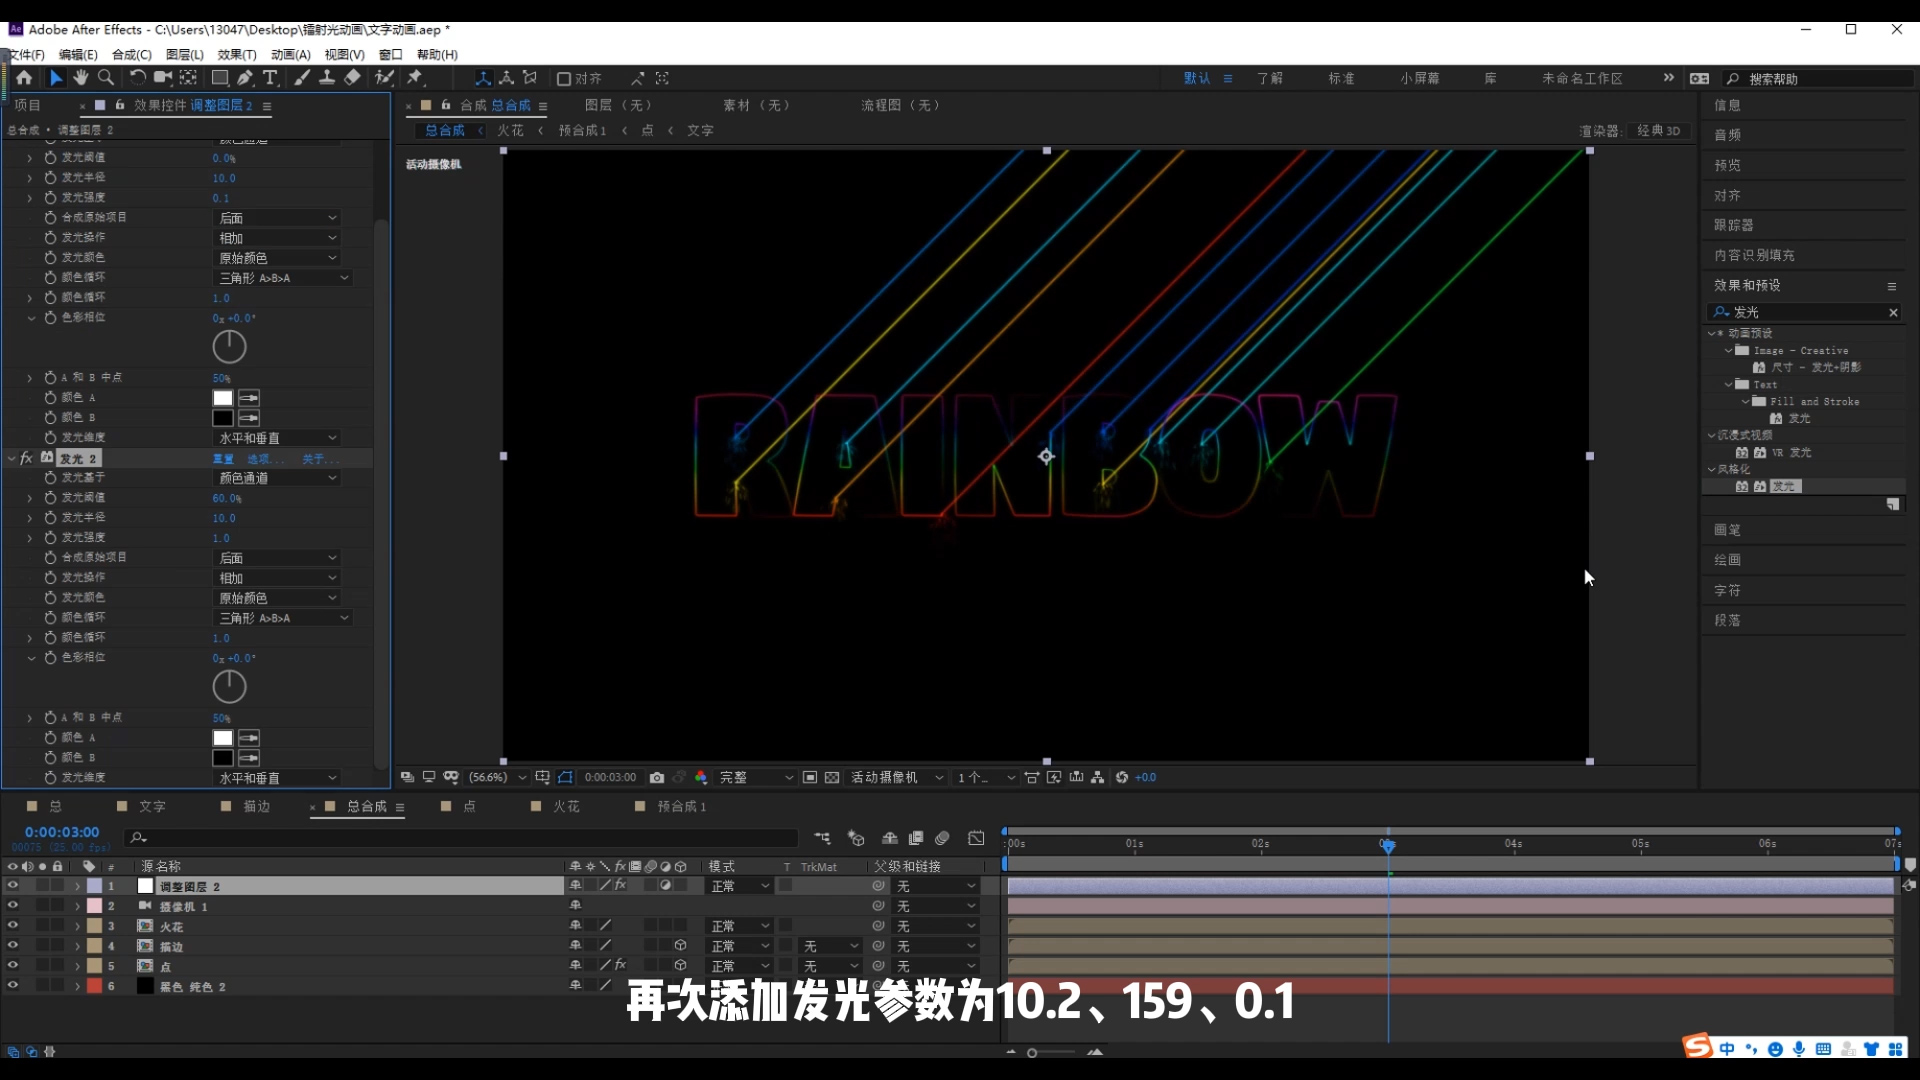Choose the Pen tool

pos(245,78)
